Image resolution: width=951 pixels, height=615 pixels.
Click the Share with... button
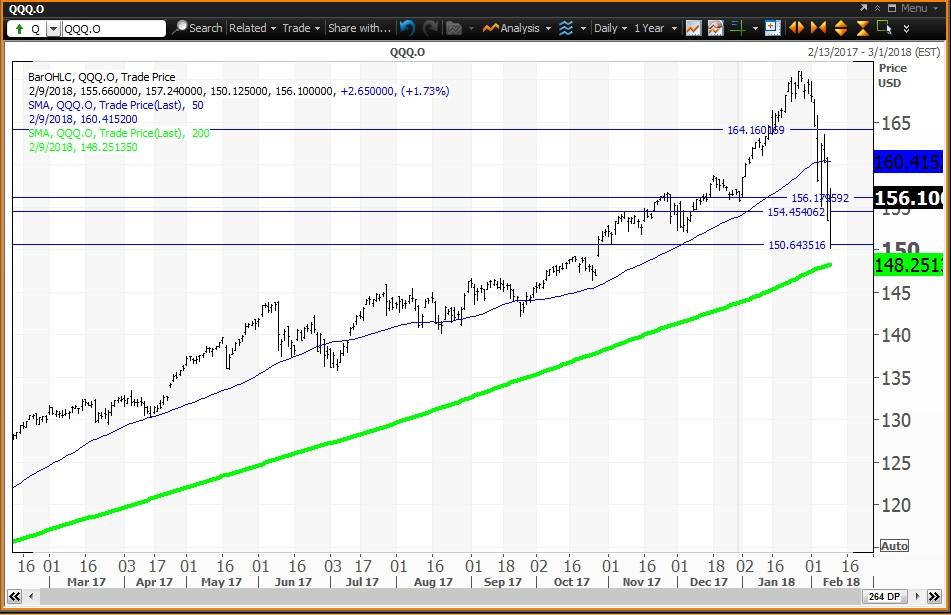pyautogui.click(x=358, y=28)
